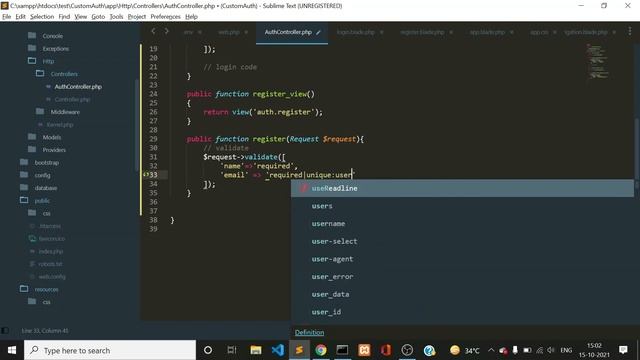640x360 pixels.
Task: Open AuthController.php in the sidebar
Action: pos(78,87)
